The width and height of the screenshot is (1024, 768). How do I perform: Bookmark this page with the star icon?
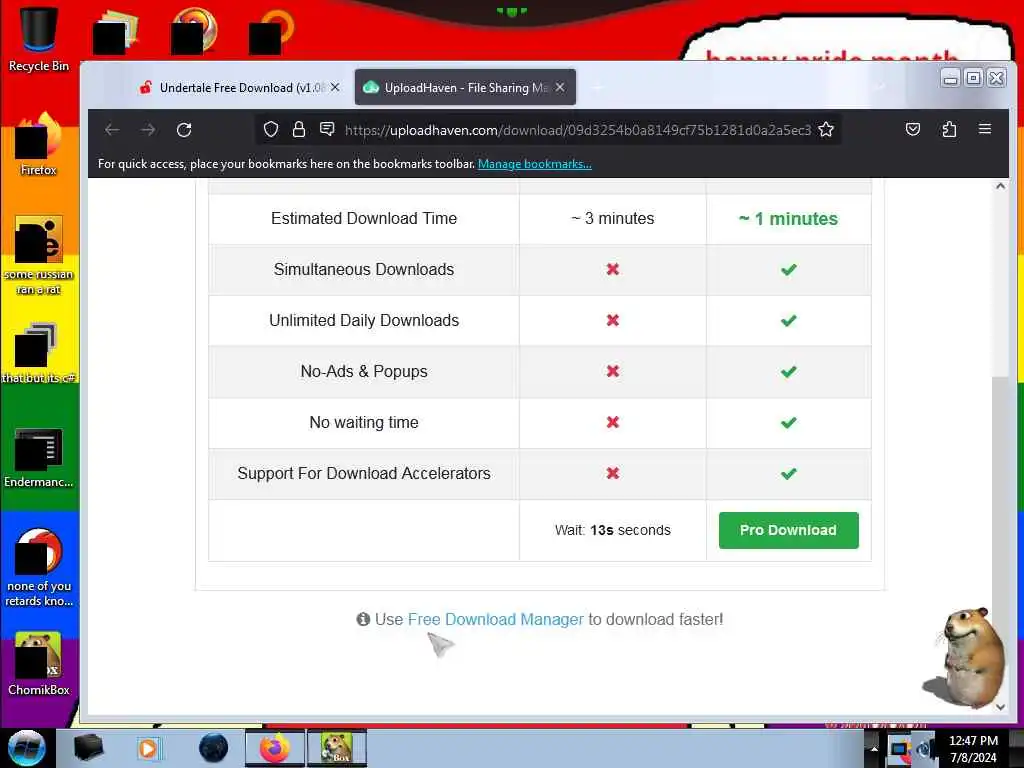click(826, 130)
